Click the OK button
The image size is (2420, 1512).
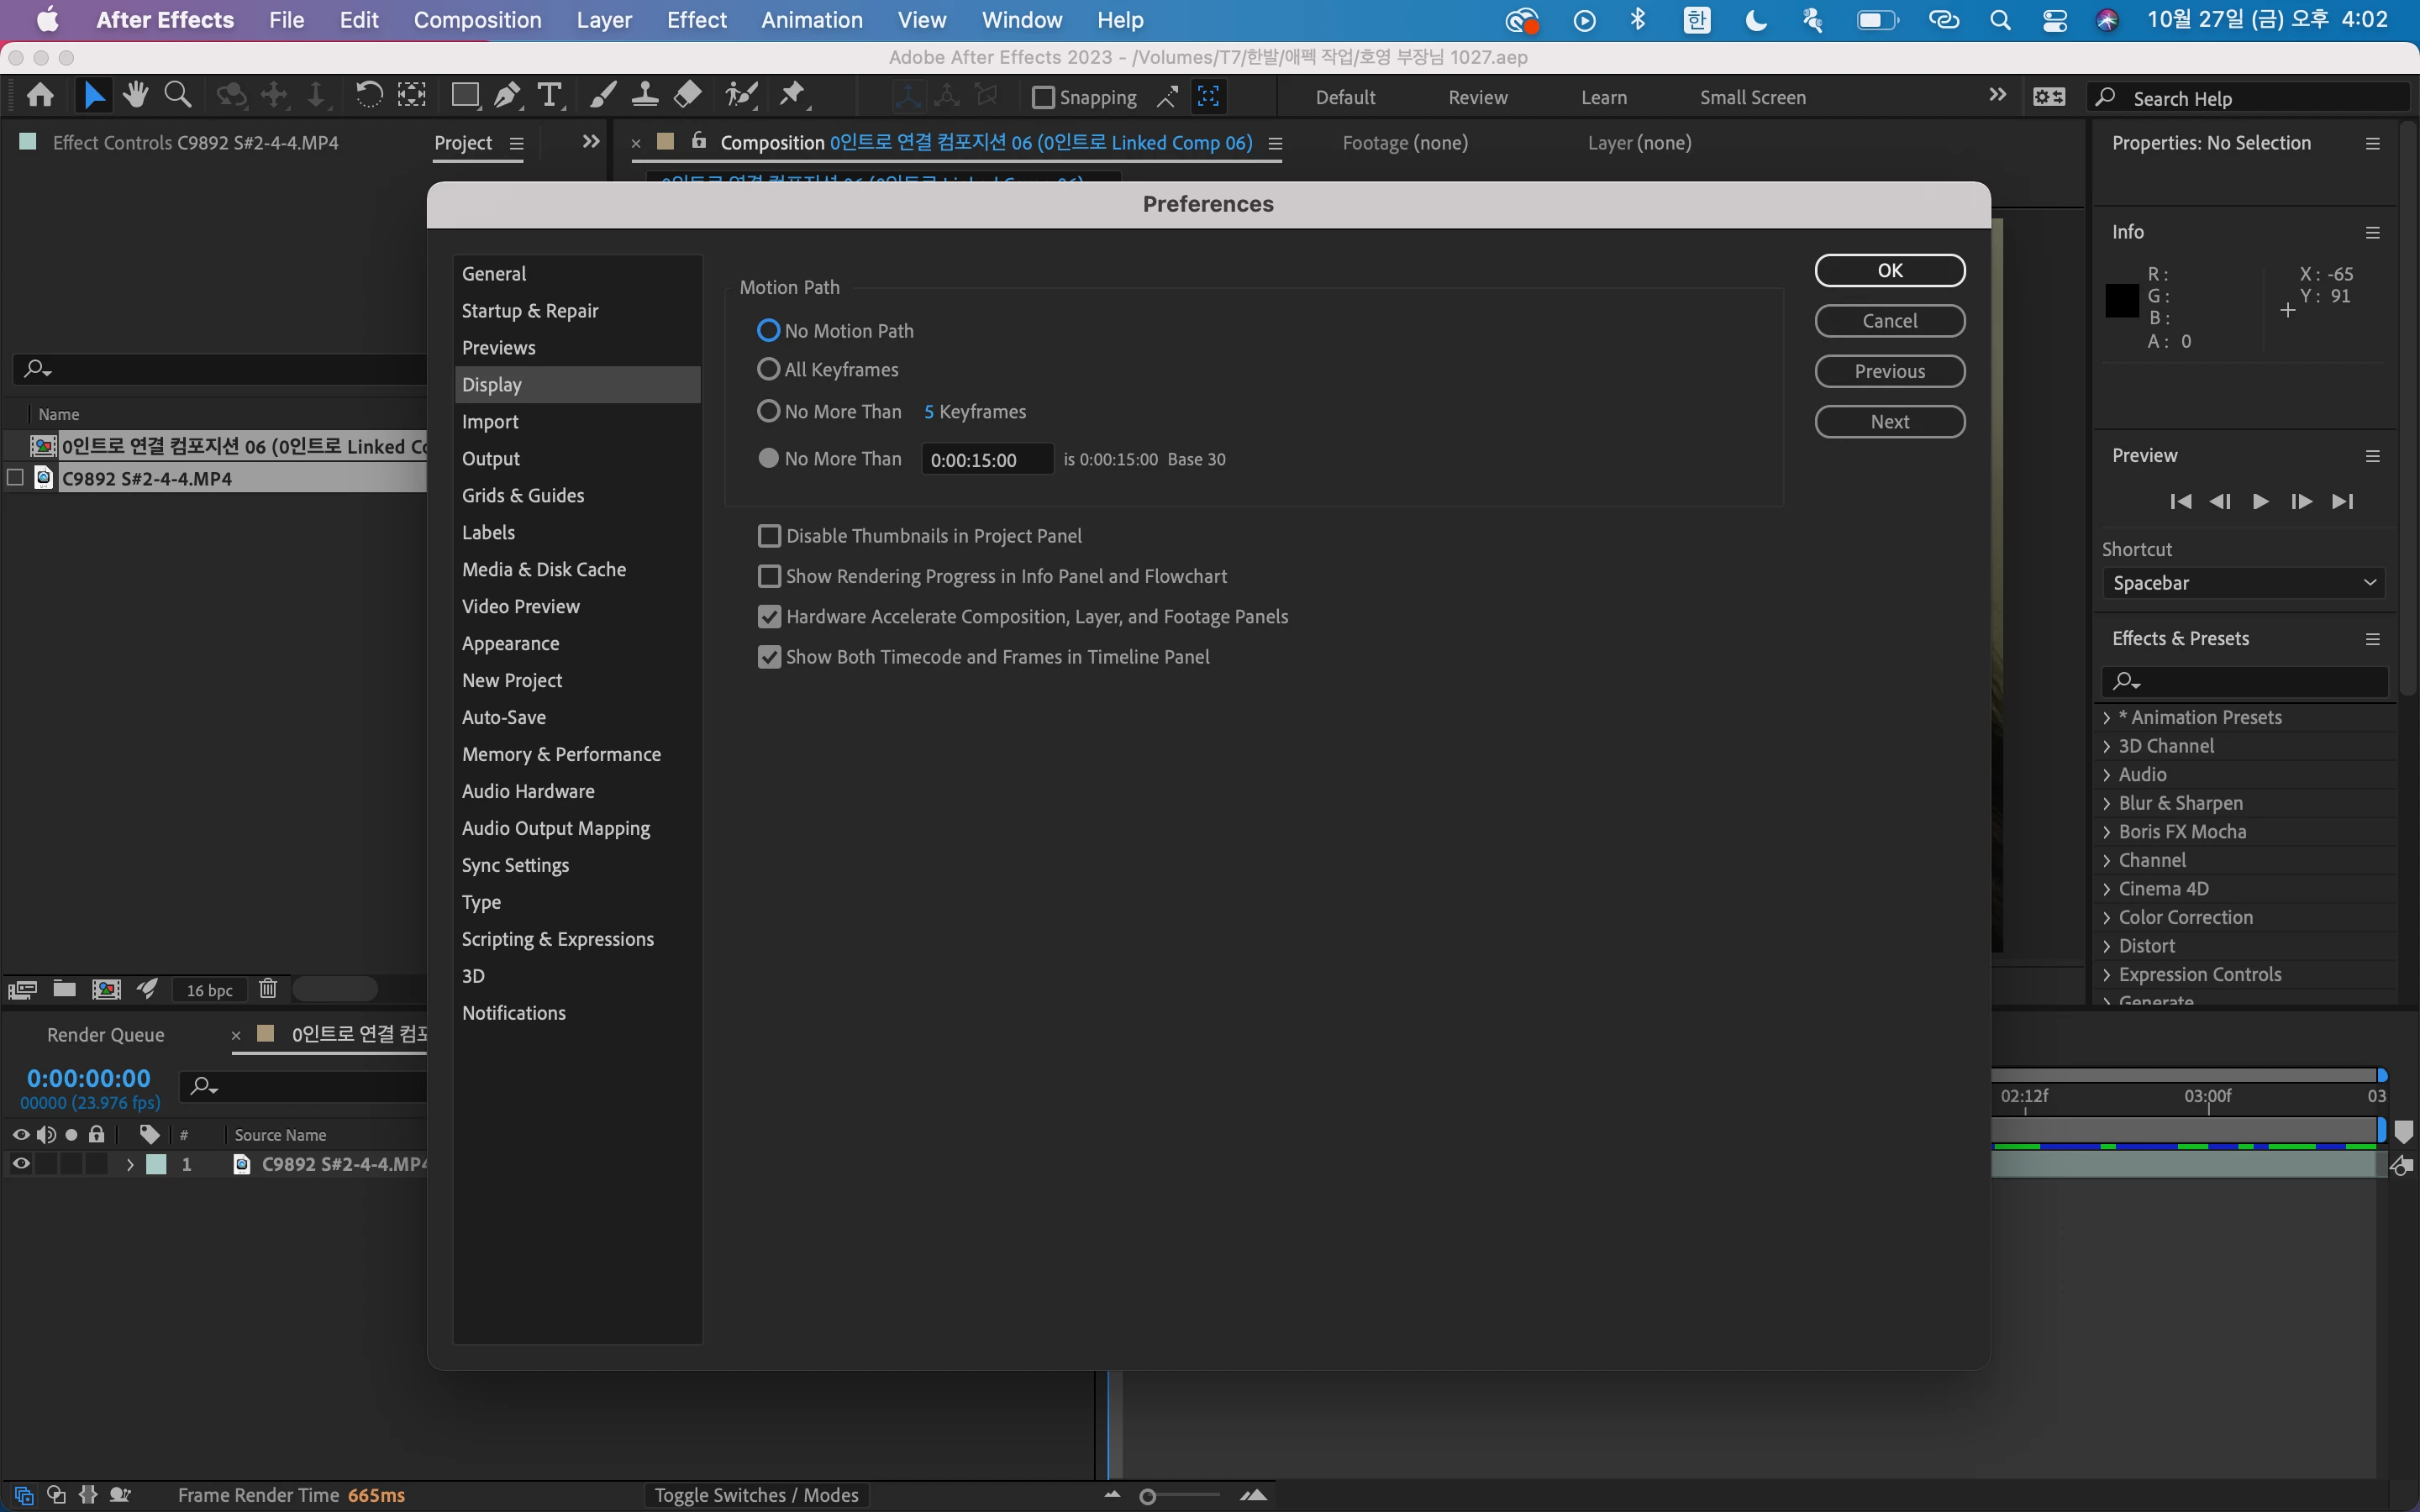[x=1889, y=270]
